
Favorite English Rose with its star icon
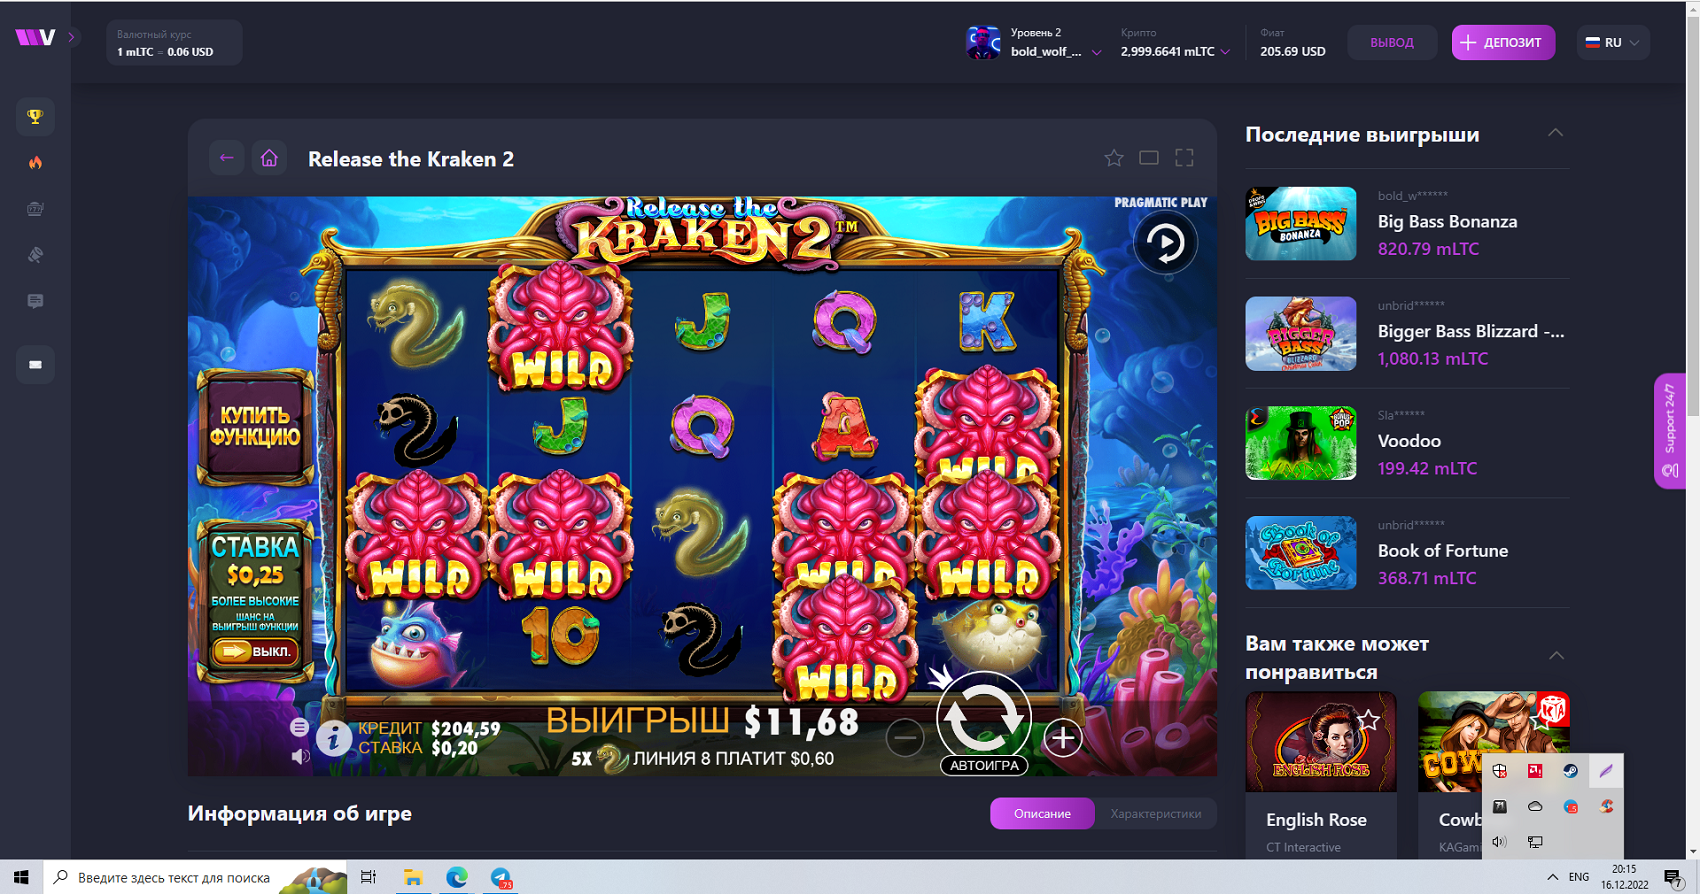point(1369,720)
